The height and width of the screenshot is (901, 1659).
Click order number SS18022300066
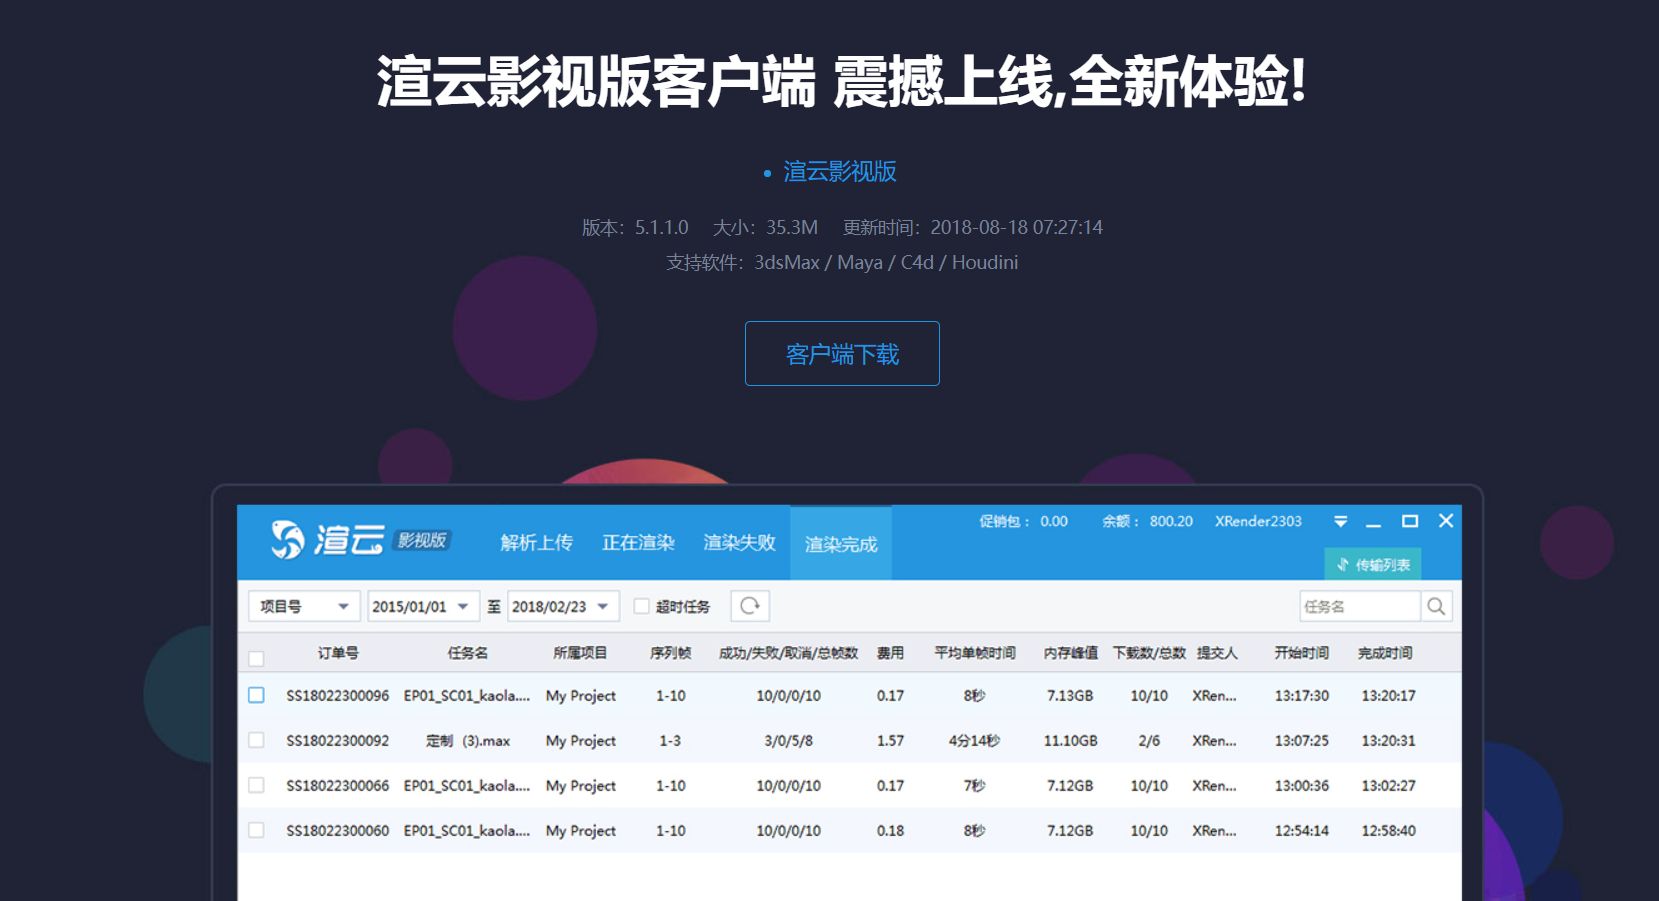coord(338,785)
